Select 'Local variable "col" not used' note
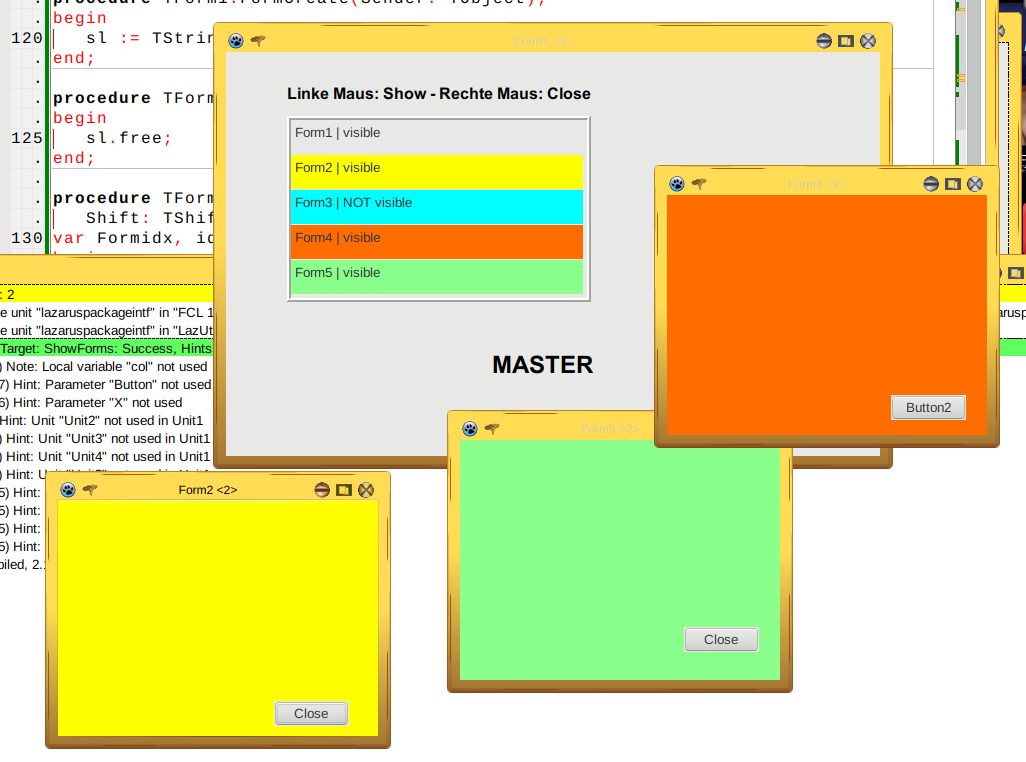The image size is (1026, 762). coord(107,366)
